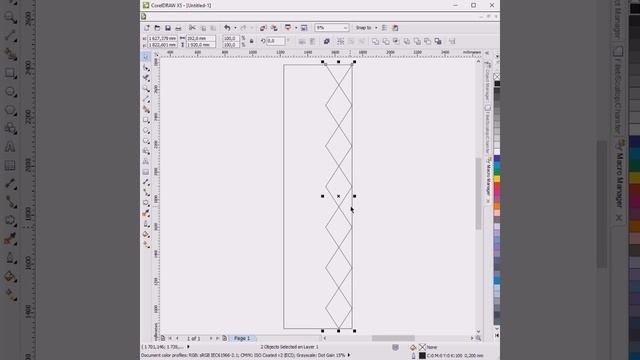Click the object X position field
The image size is (640, 360).
pos(162,38)
